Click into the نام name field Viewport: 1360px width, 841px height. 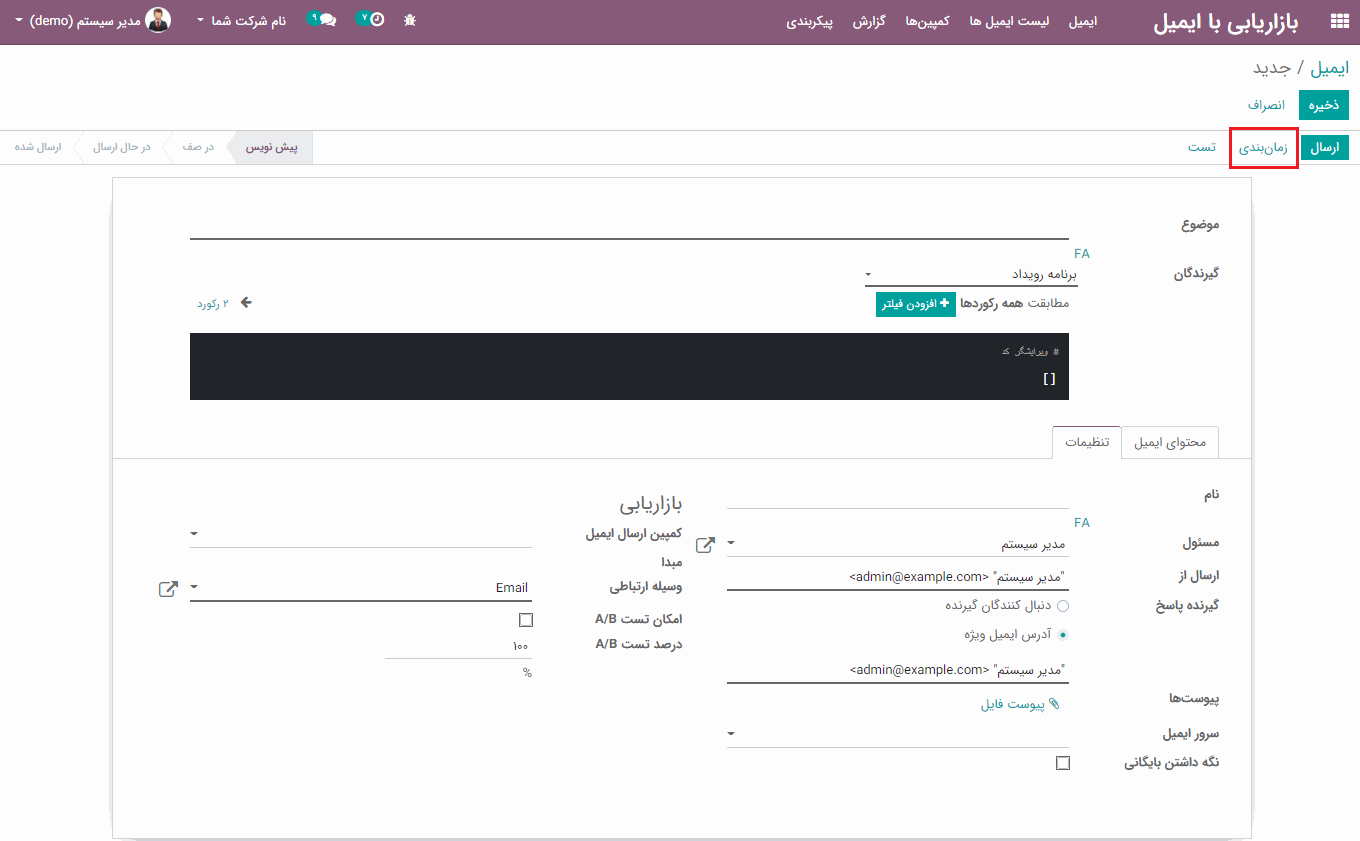pyautogui.click(x=897, y=496)
